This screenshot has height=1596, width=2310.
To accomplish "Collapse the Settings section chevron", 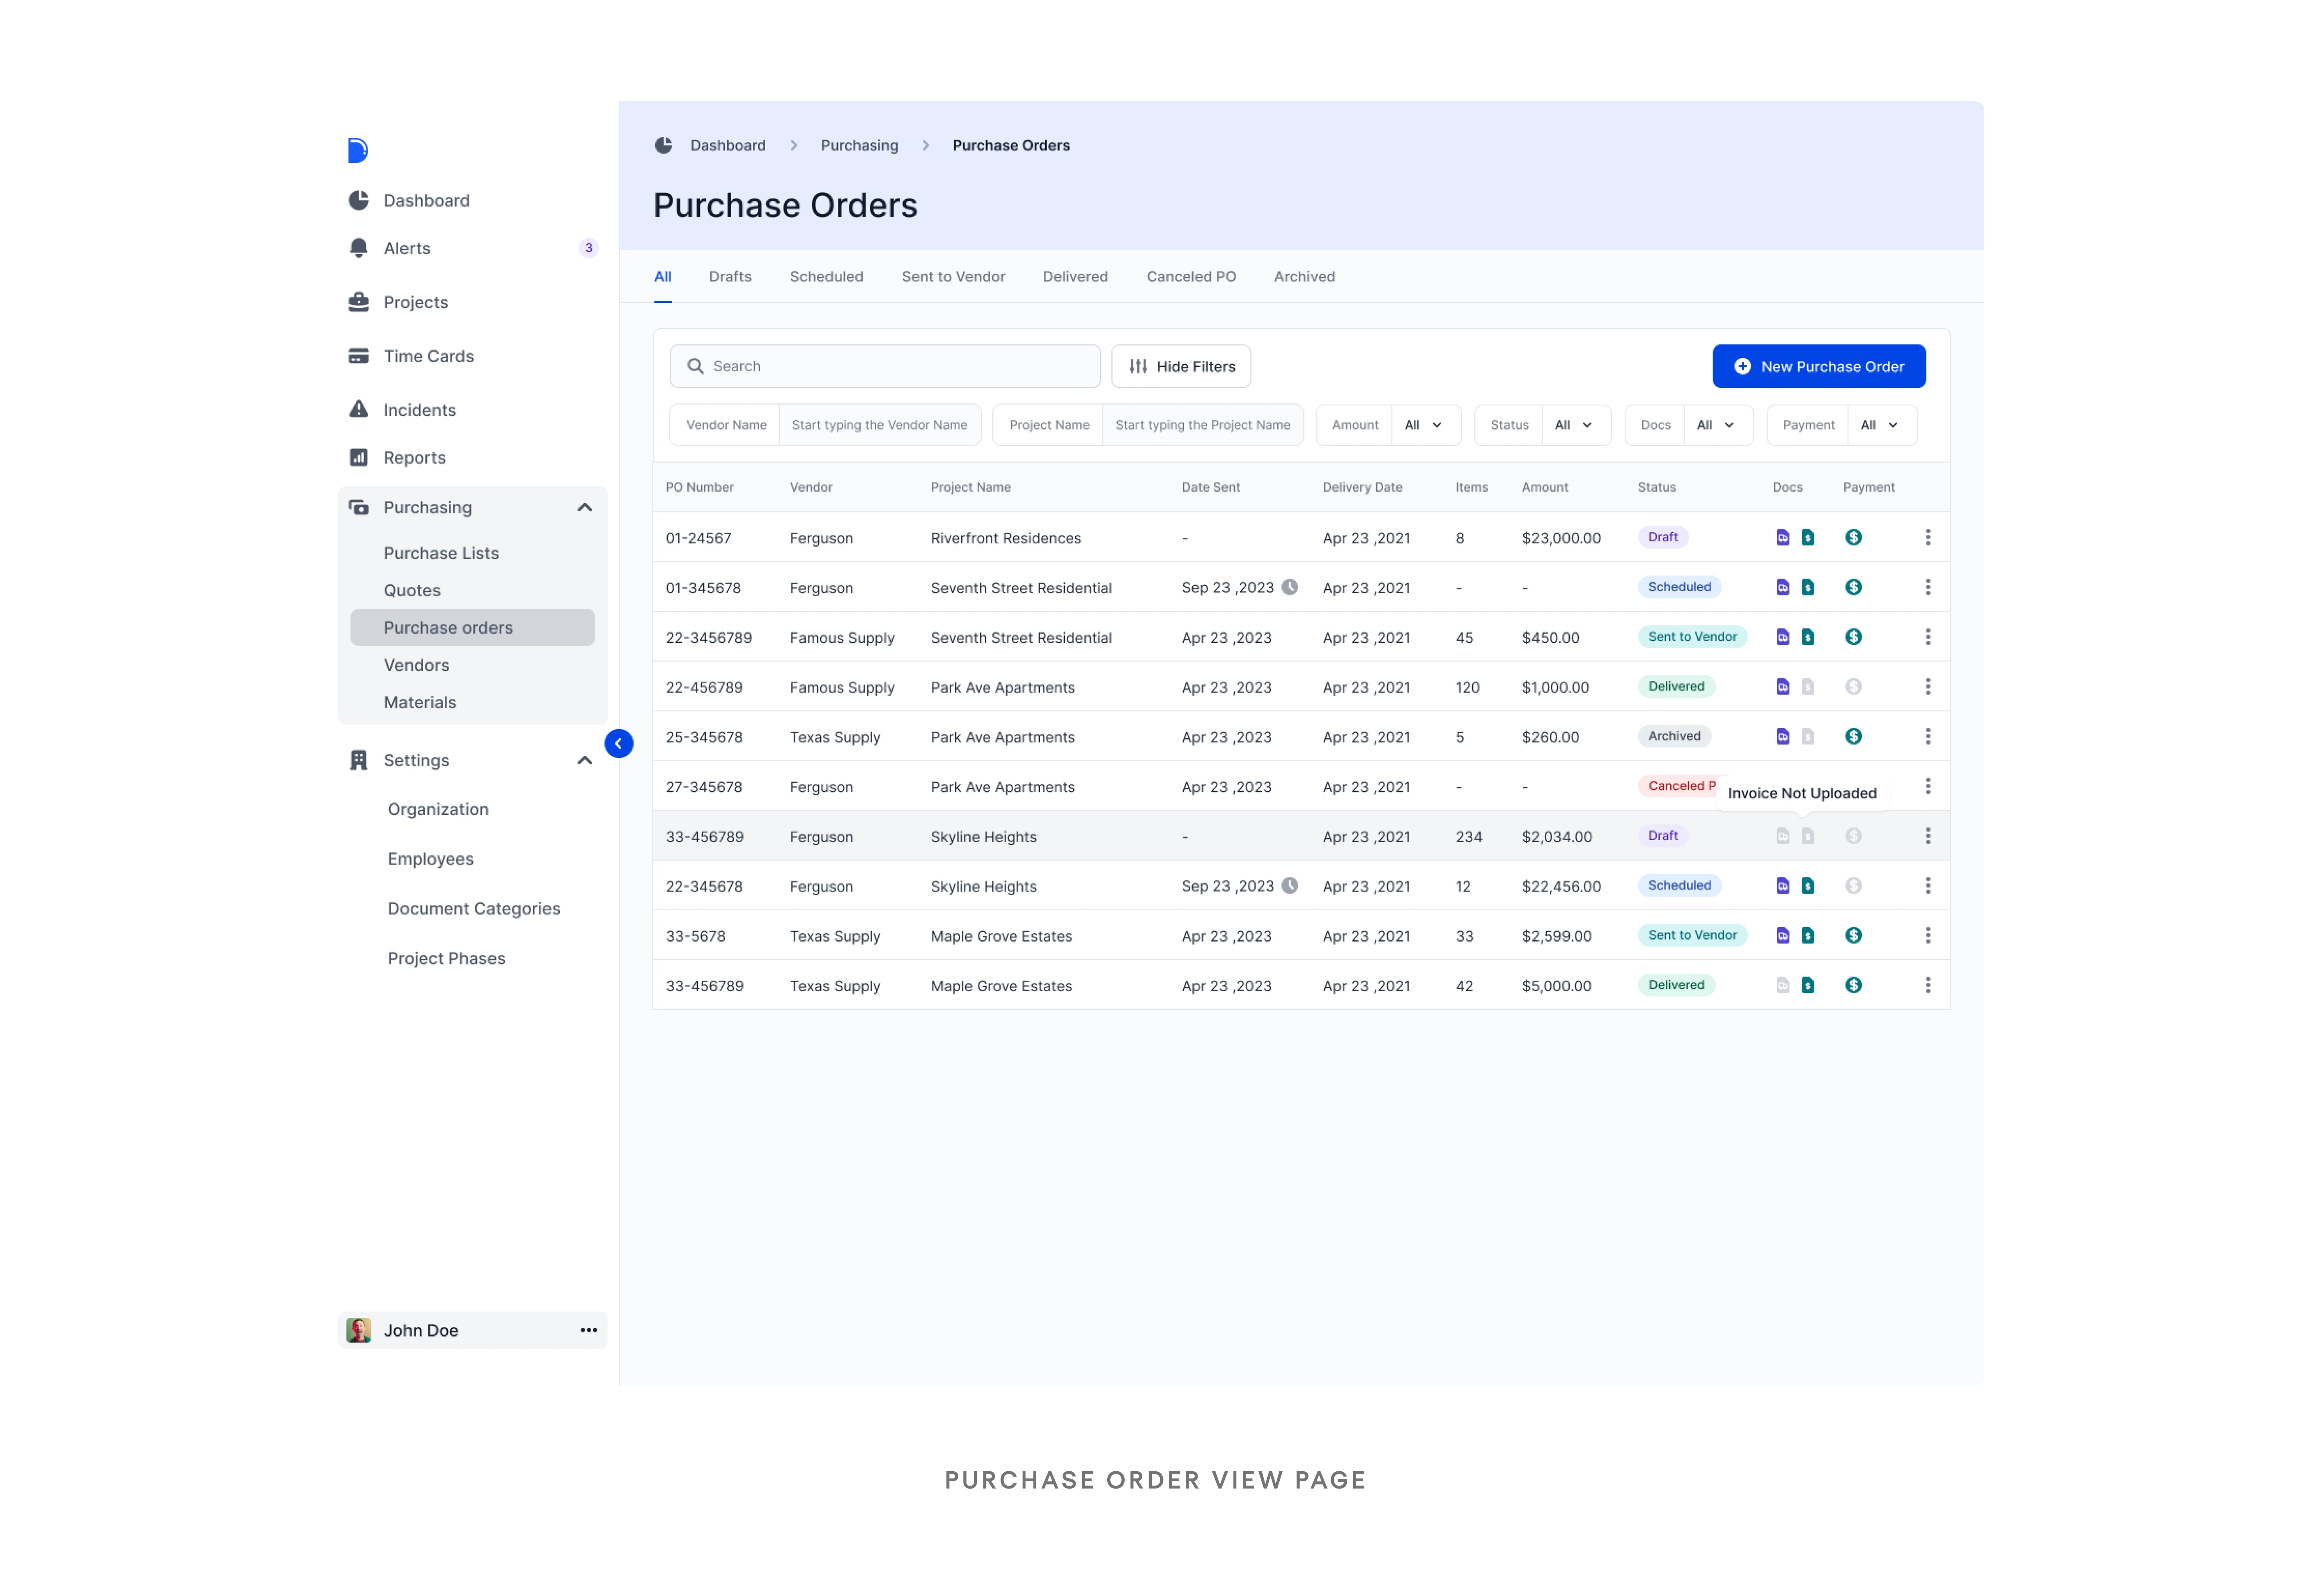I will click(x=585, y=760).
